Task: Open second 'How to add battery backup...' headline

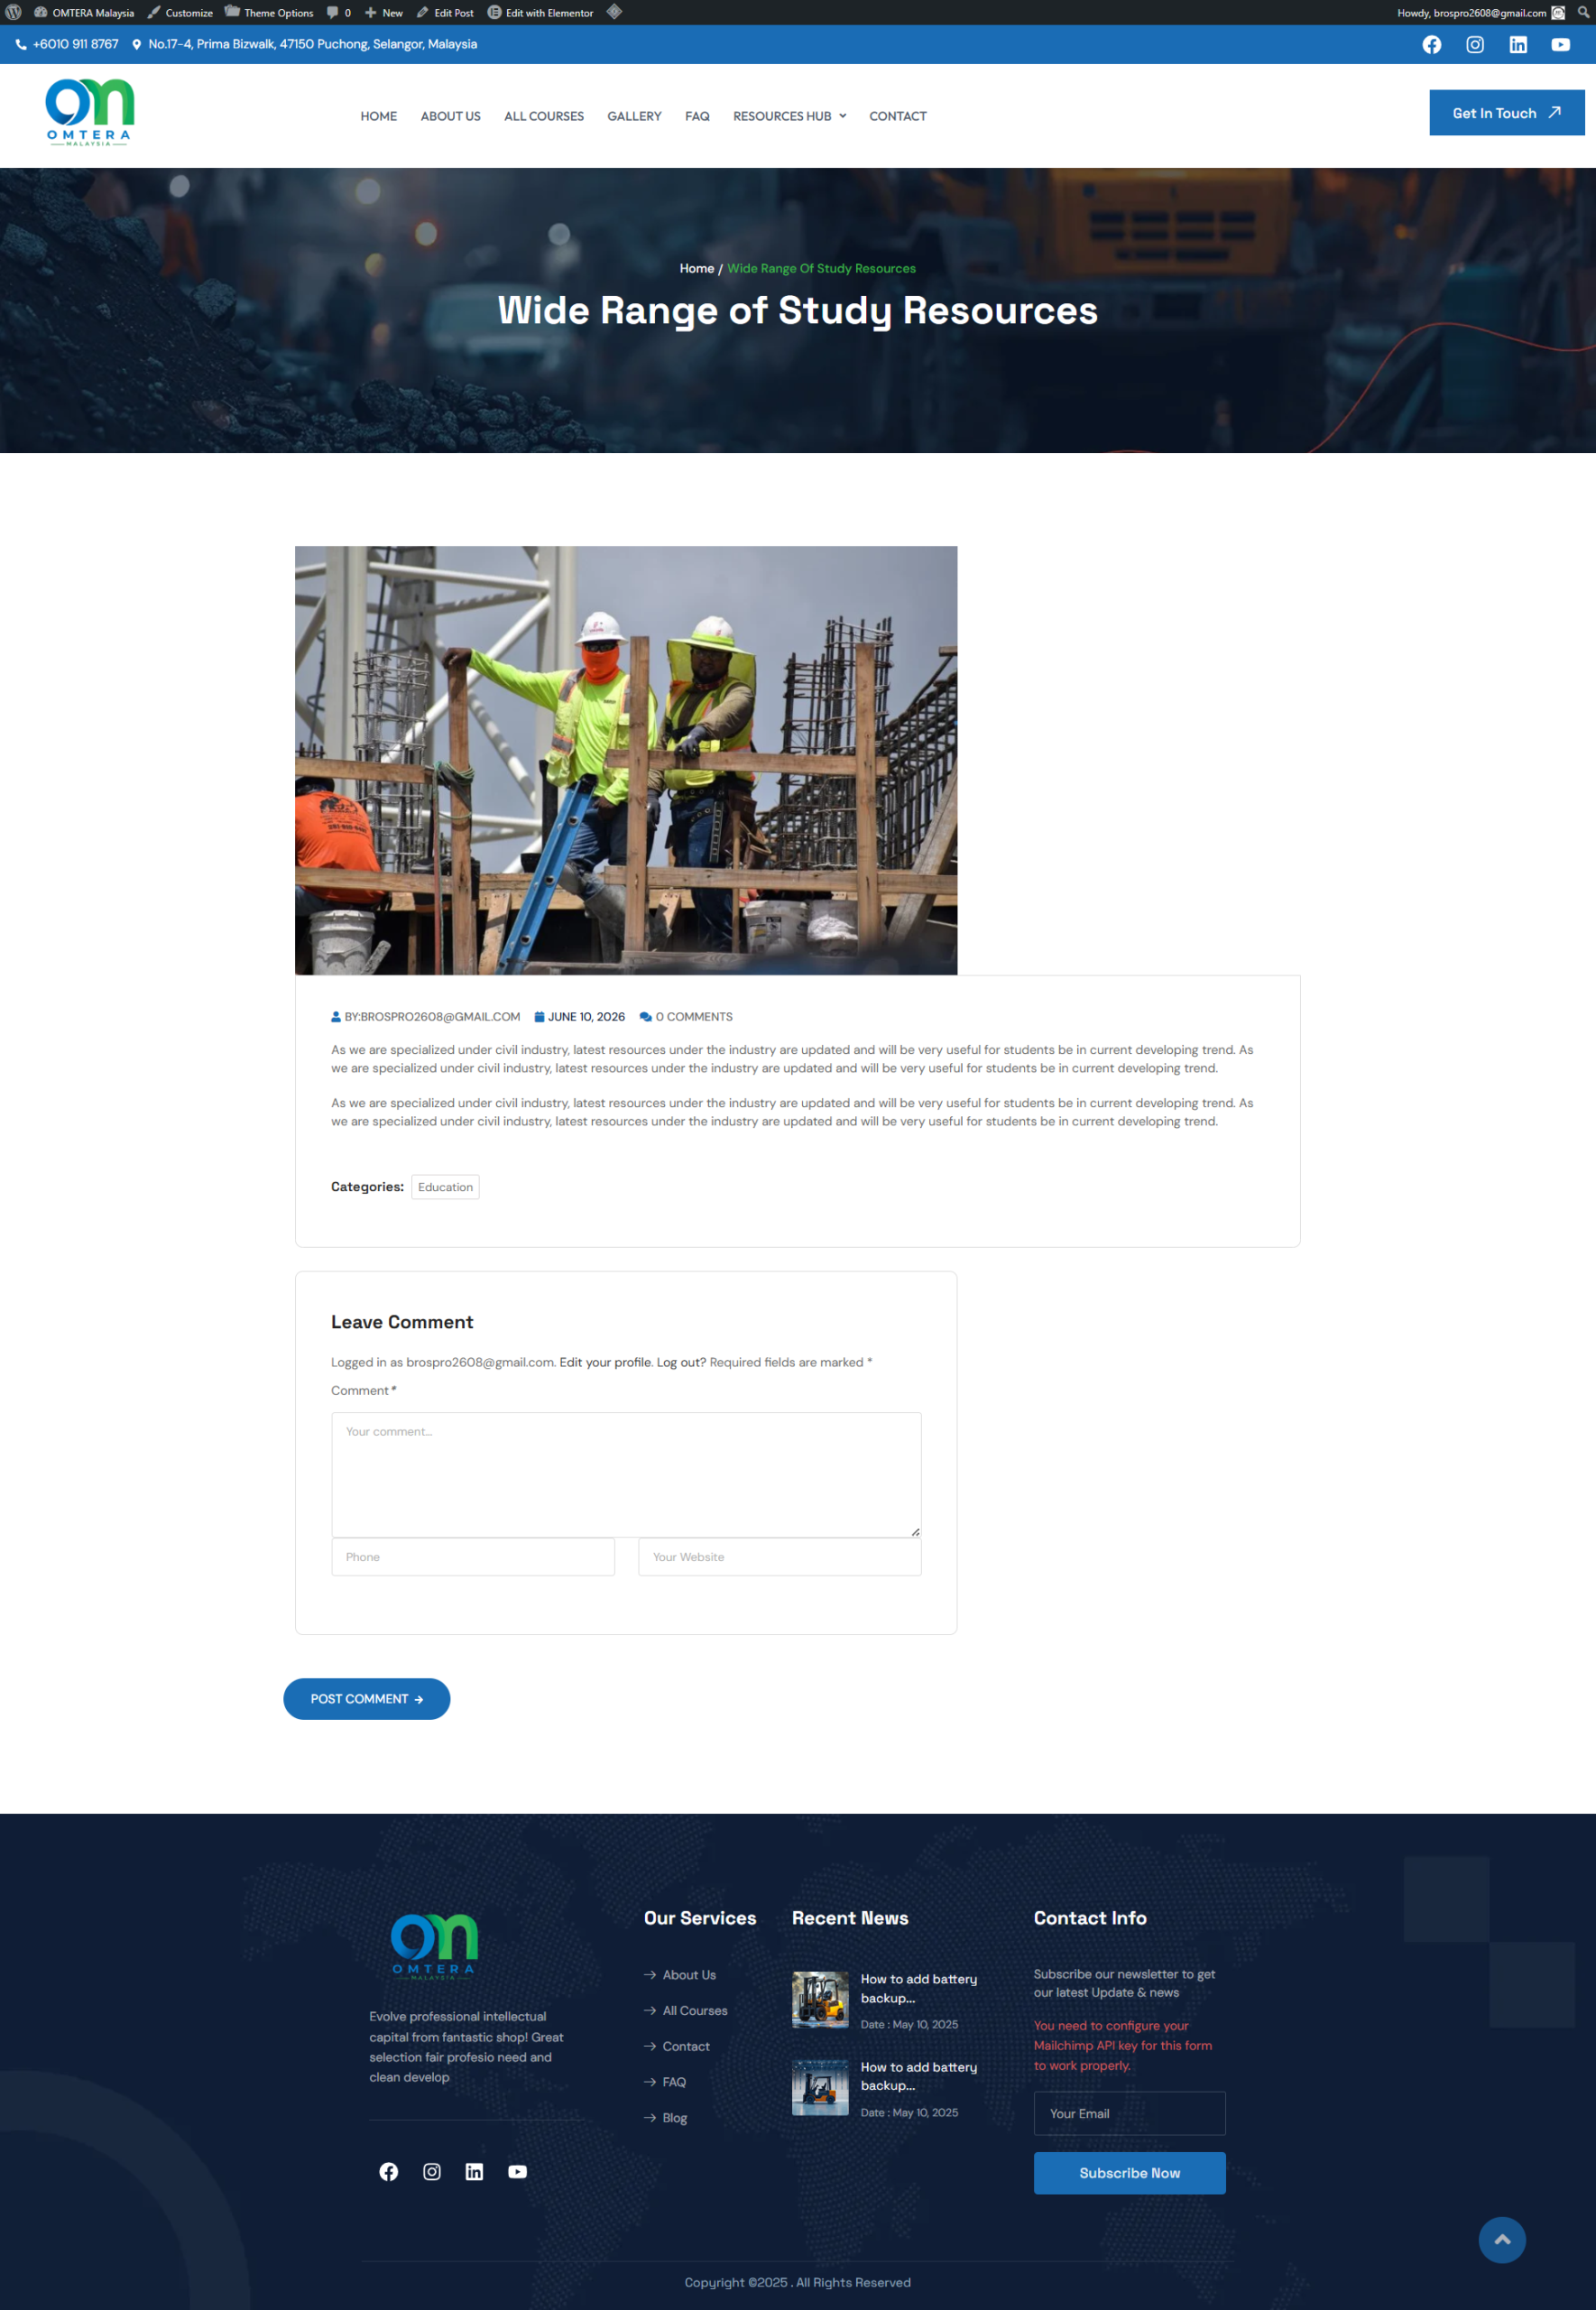Action: [919, 2076]
